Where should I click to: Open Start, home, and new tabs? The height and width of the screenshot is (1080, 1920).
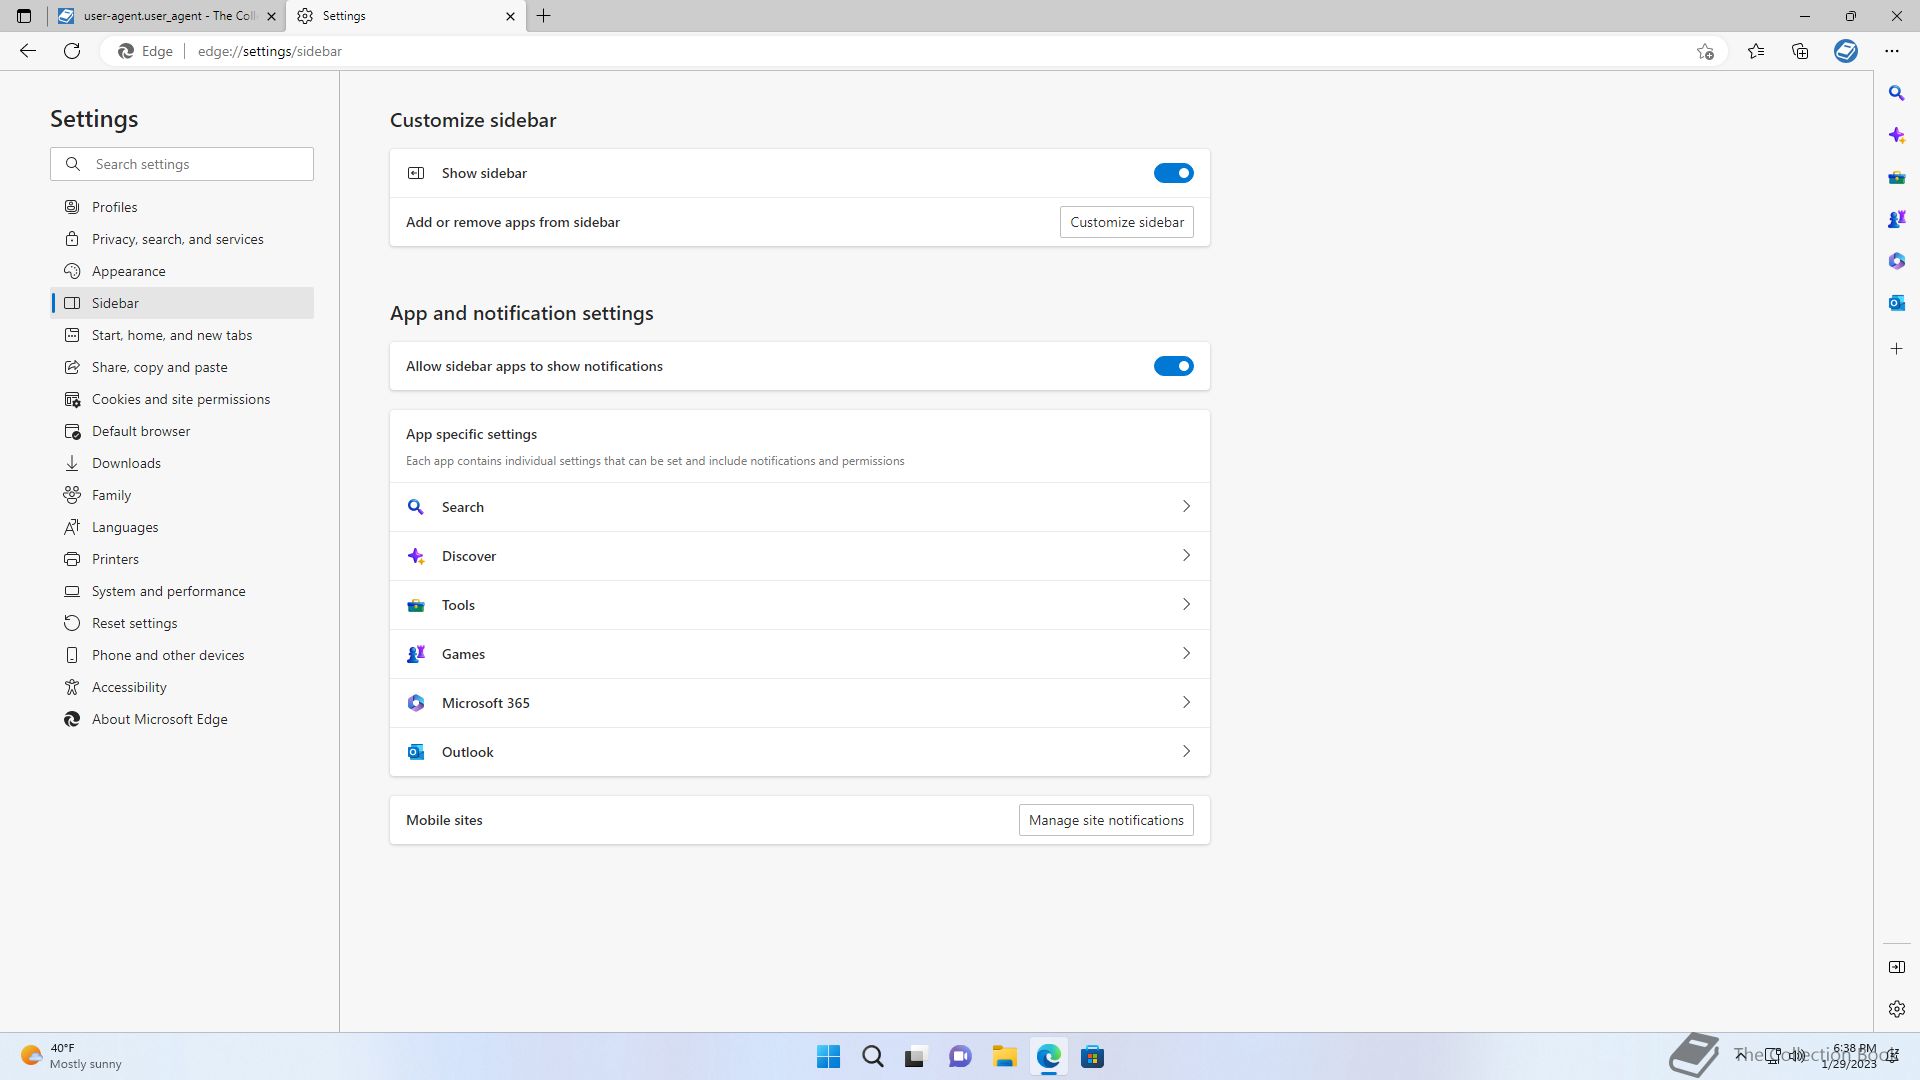point(182,335)
